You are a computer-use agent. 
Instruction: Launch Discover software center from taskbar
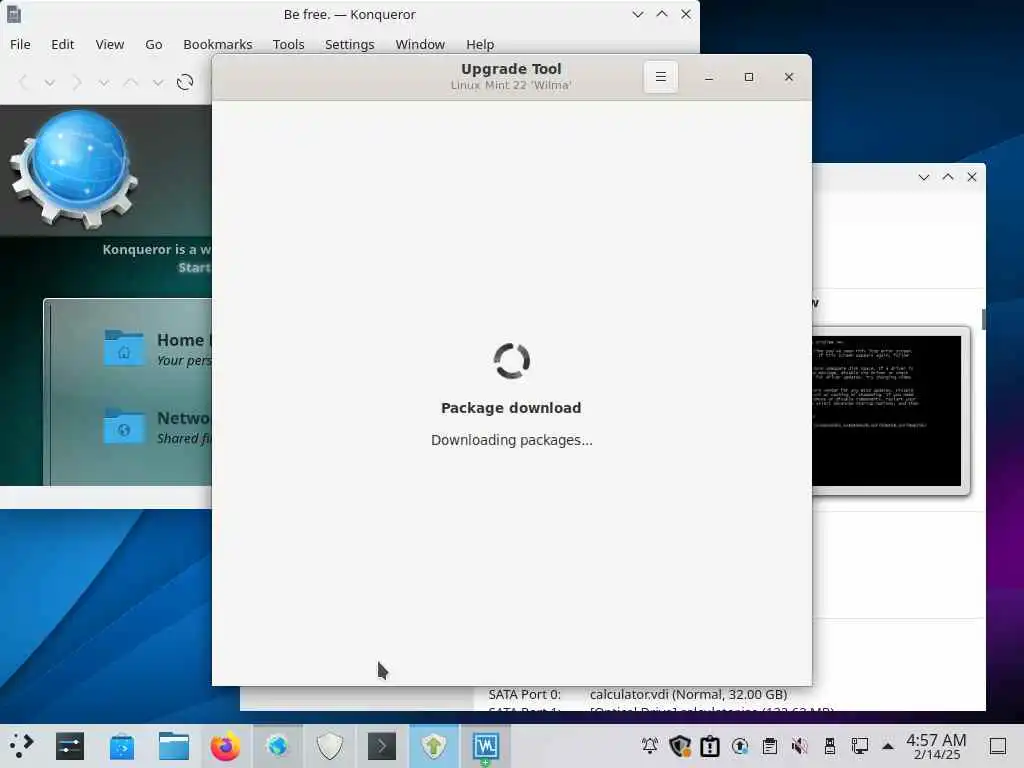pyautogui.click(x=121, y=746)
